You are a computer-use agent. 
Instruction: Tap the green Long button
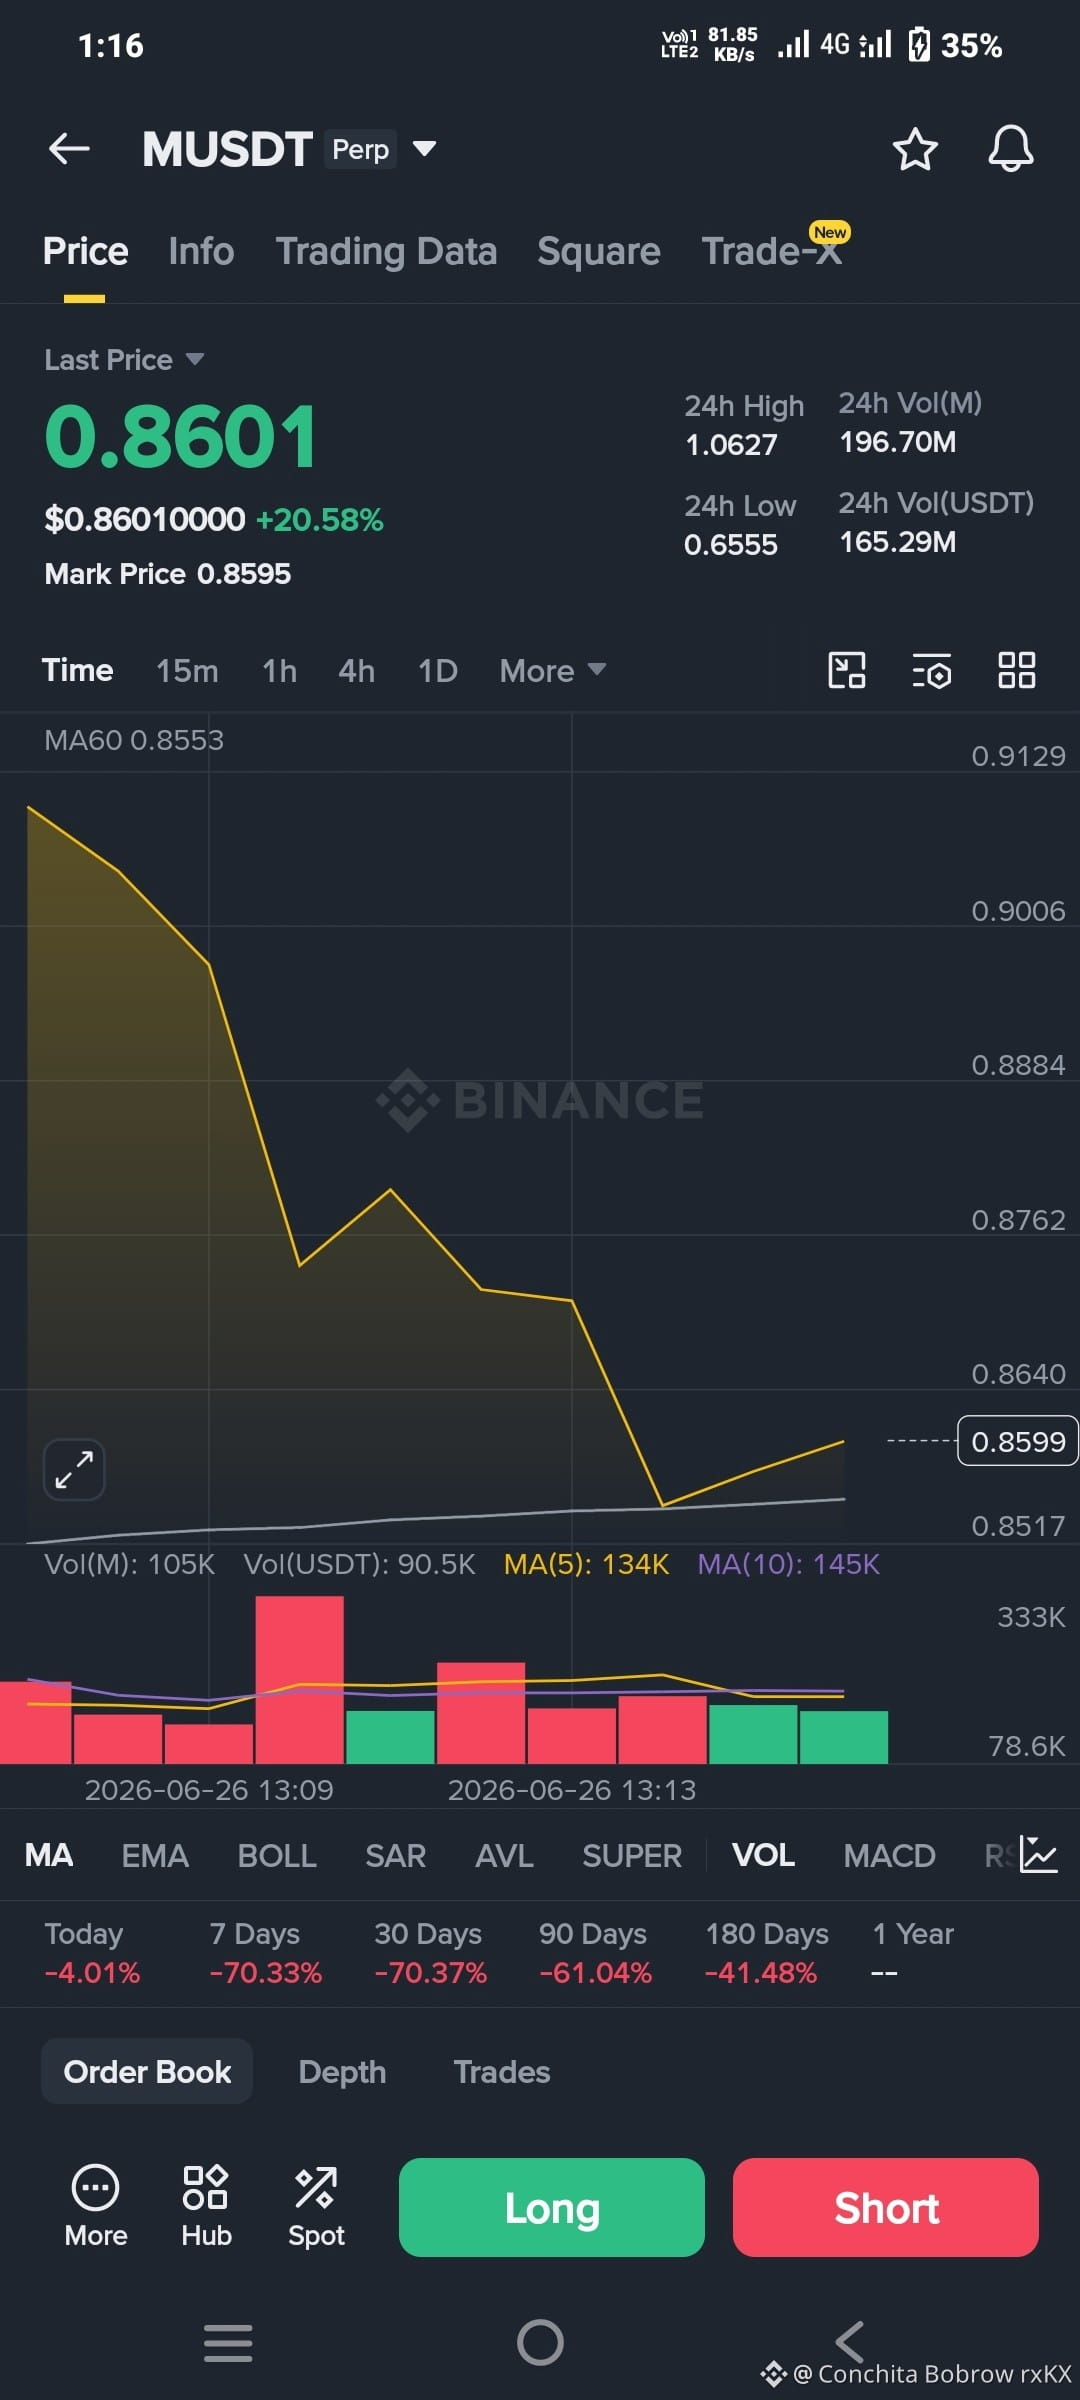point(552,2207)
